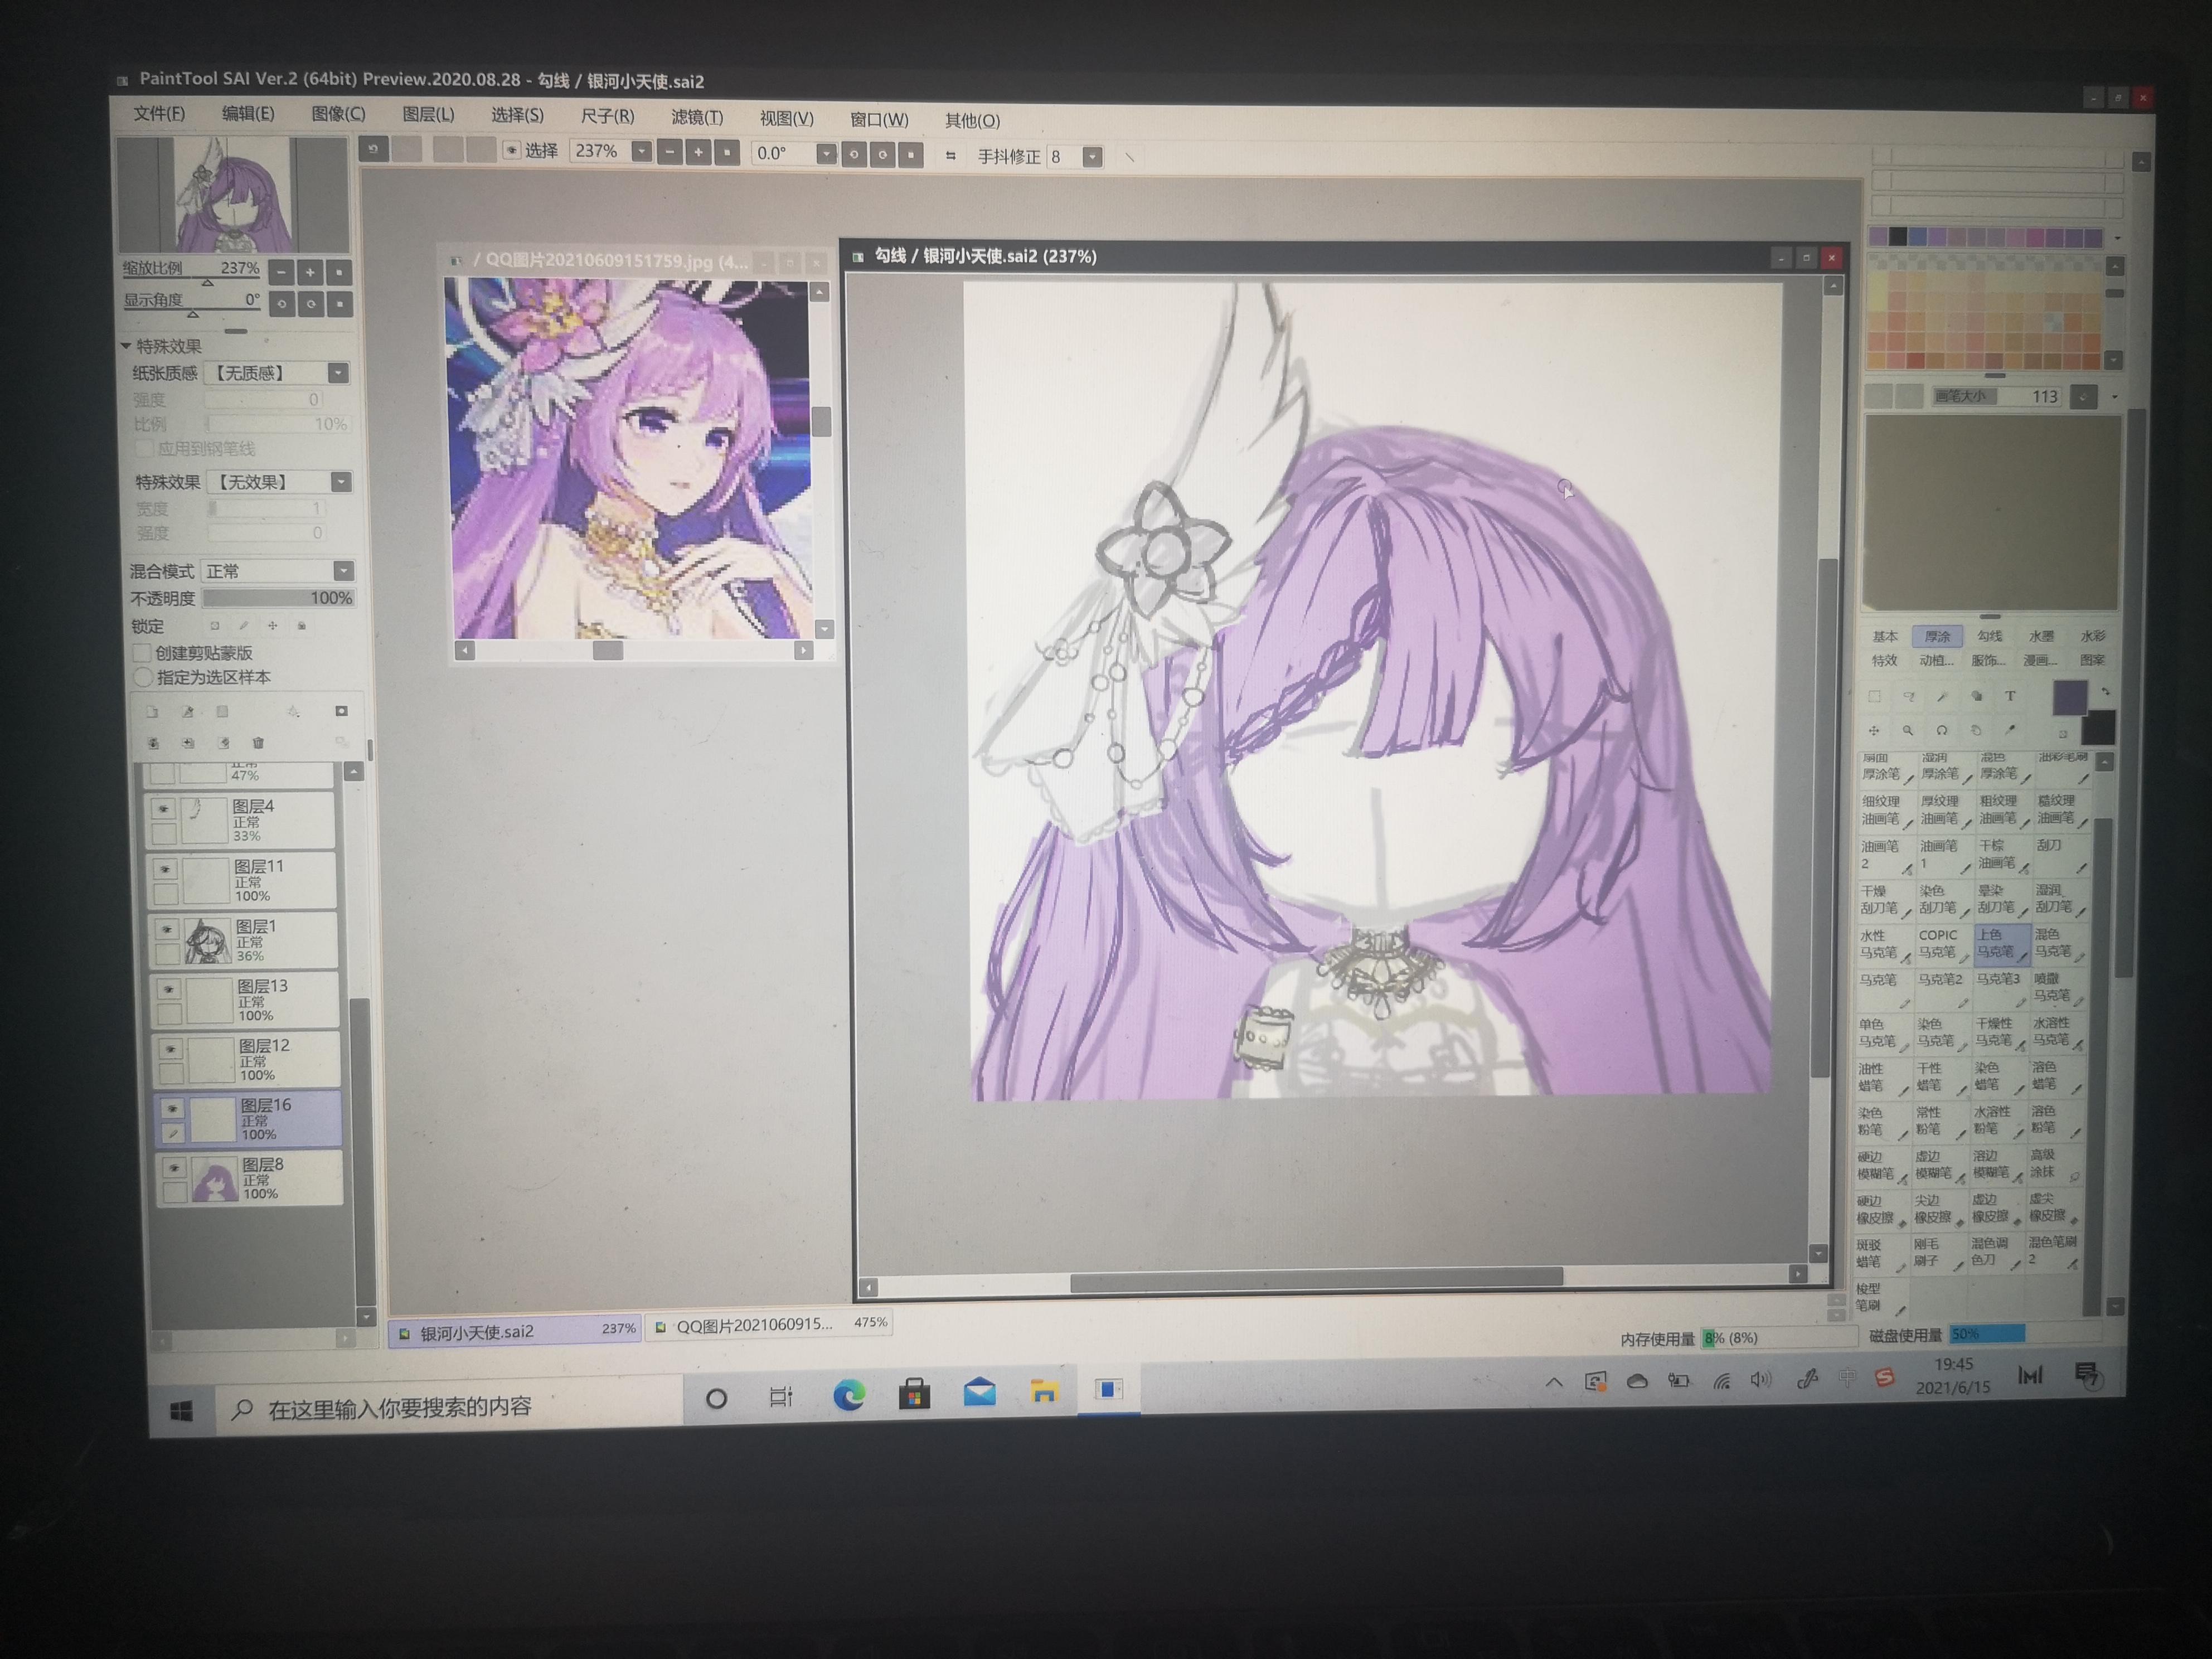
Task: Open 纸张质感 texture dropdown
Action: 339,373
